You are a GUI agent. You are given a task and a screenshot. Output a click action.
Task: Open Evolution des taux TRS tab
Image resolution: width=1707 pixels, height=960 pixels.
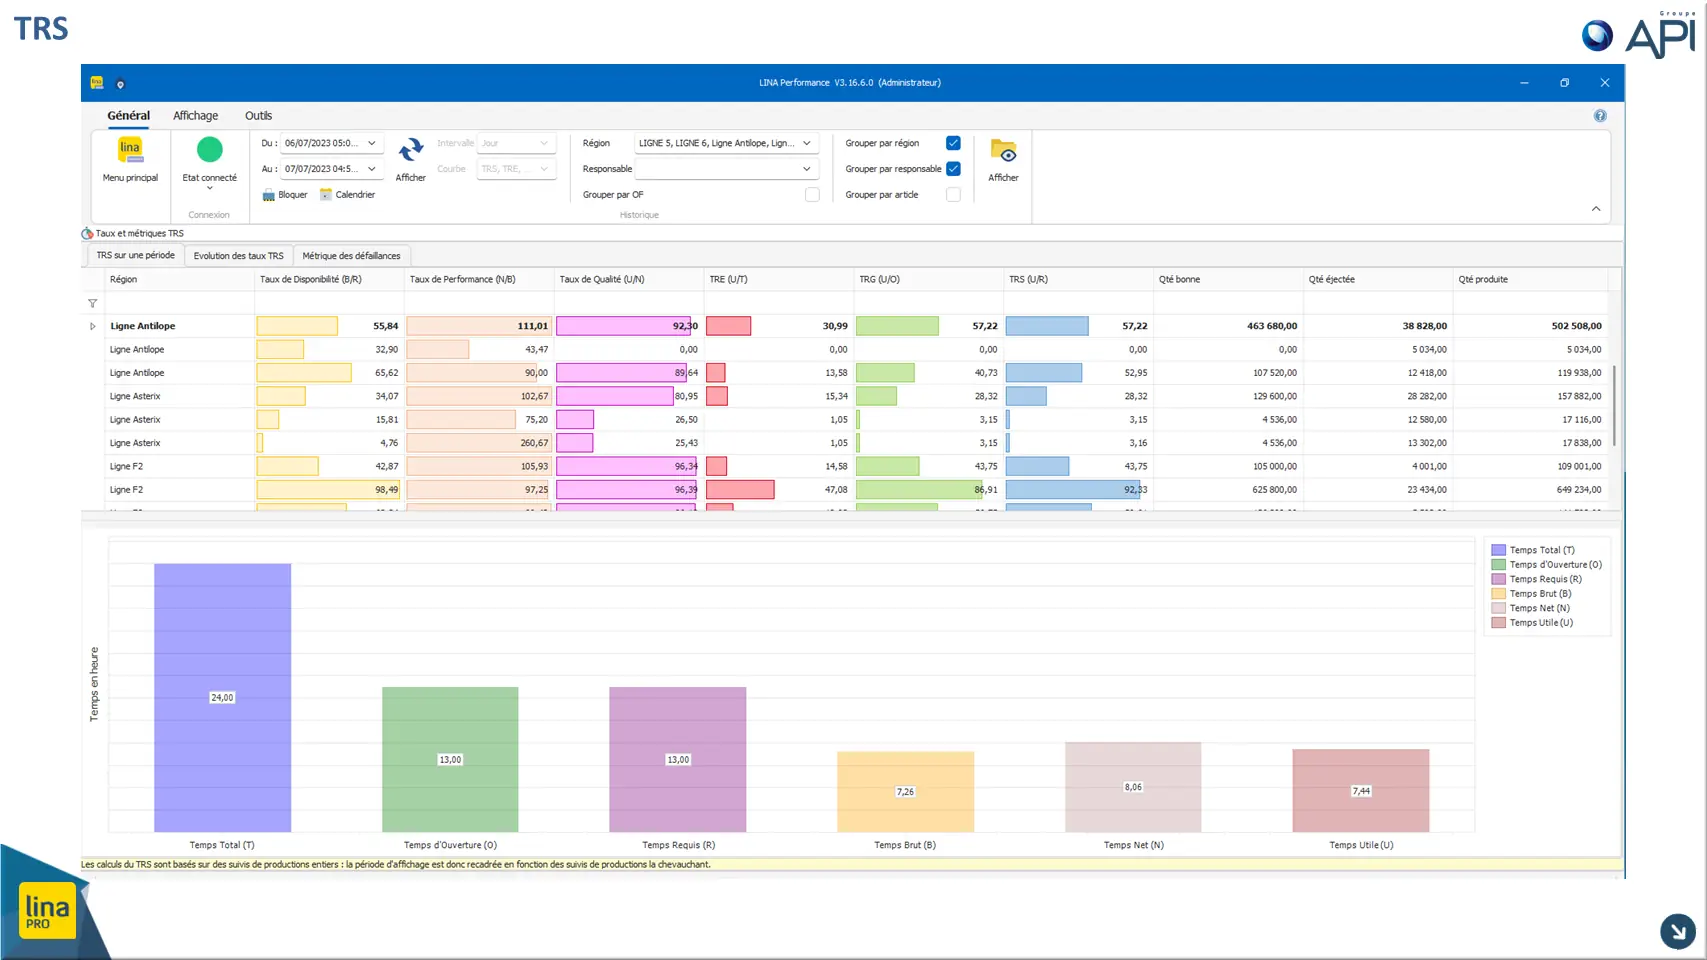(239, 256)
